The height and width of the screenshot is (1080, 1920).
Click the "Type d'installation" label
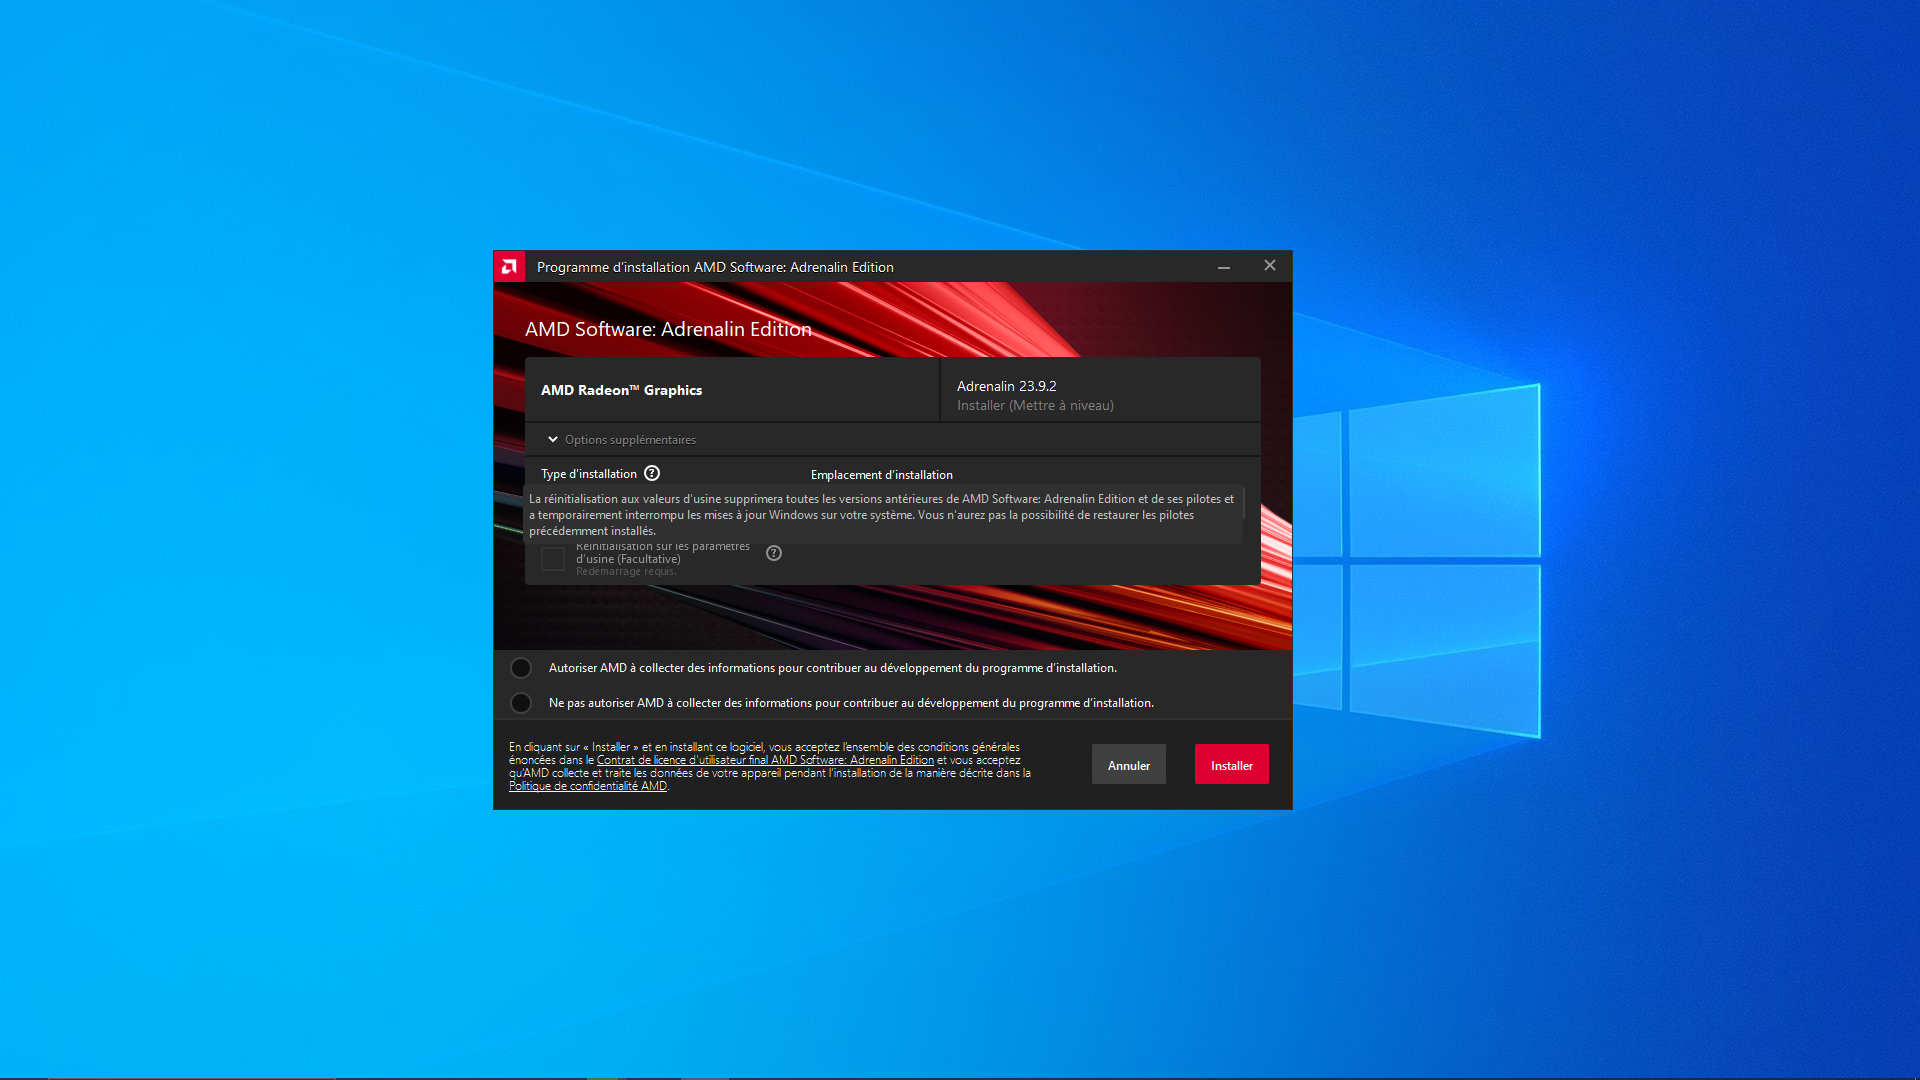(589, 474)
